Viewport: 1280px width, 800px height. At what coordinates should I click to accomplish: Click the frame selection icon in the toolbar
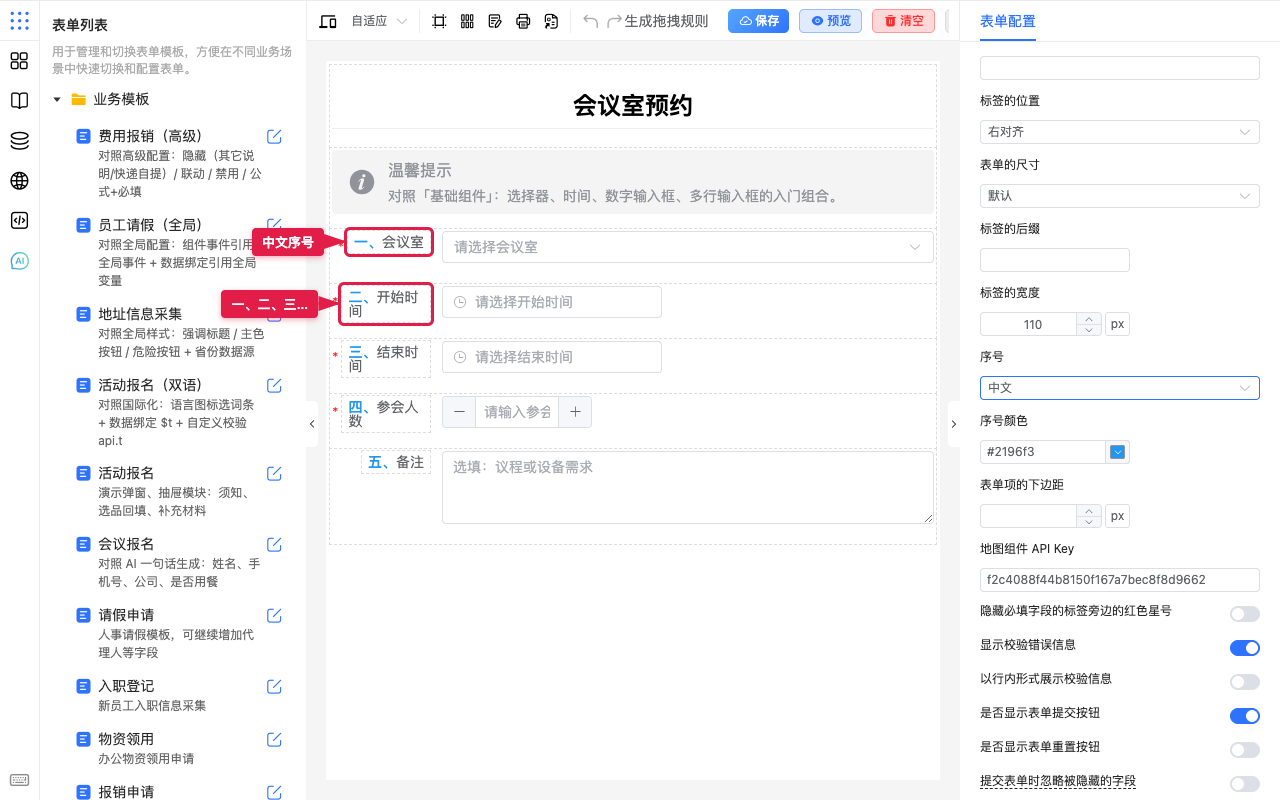439,21
